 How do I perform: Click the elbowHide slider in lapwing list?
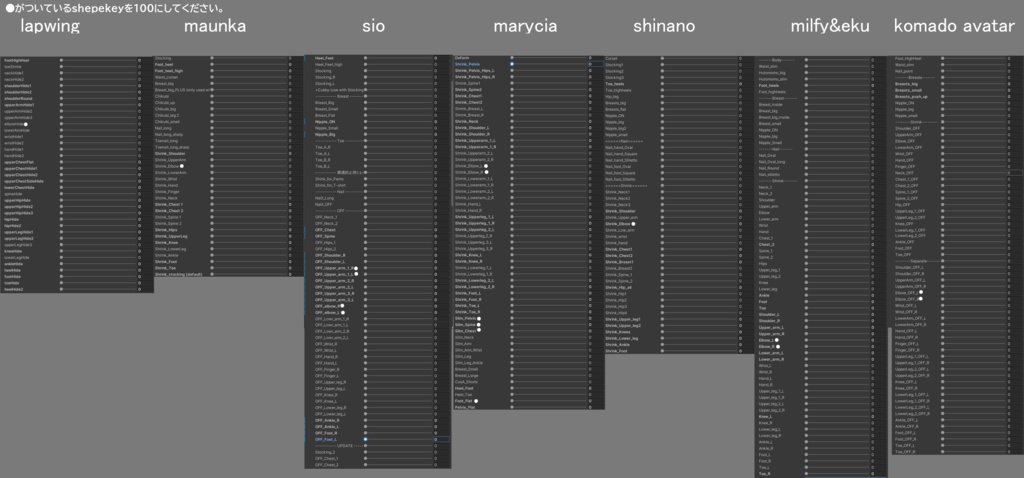click(x=99, y=123)
